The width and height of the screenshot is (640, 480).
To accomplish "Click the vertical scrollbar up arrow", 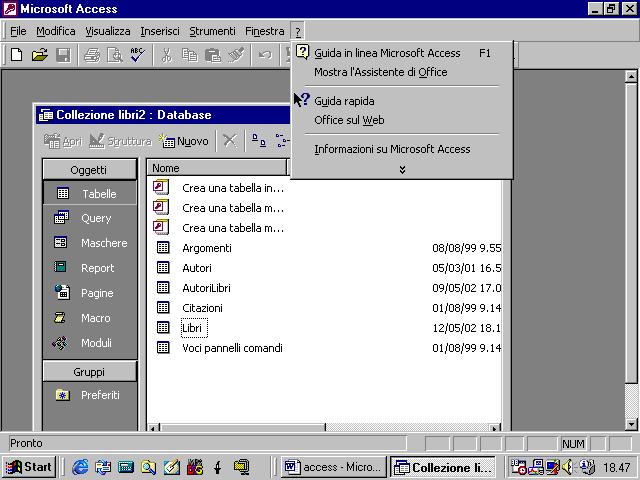I will pyautogui.click(x=631, y=76).
